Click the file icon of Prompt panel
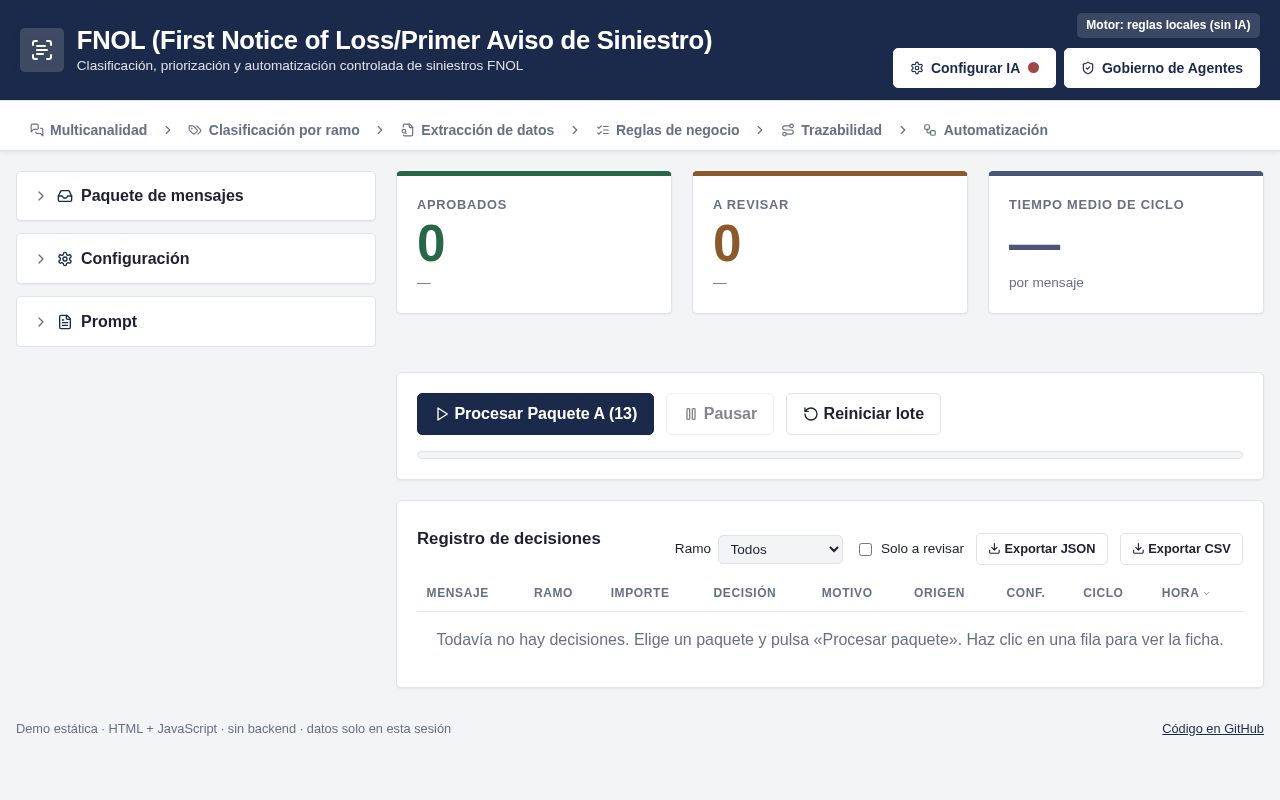 point(65,322)
